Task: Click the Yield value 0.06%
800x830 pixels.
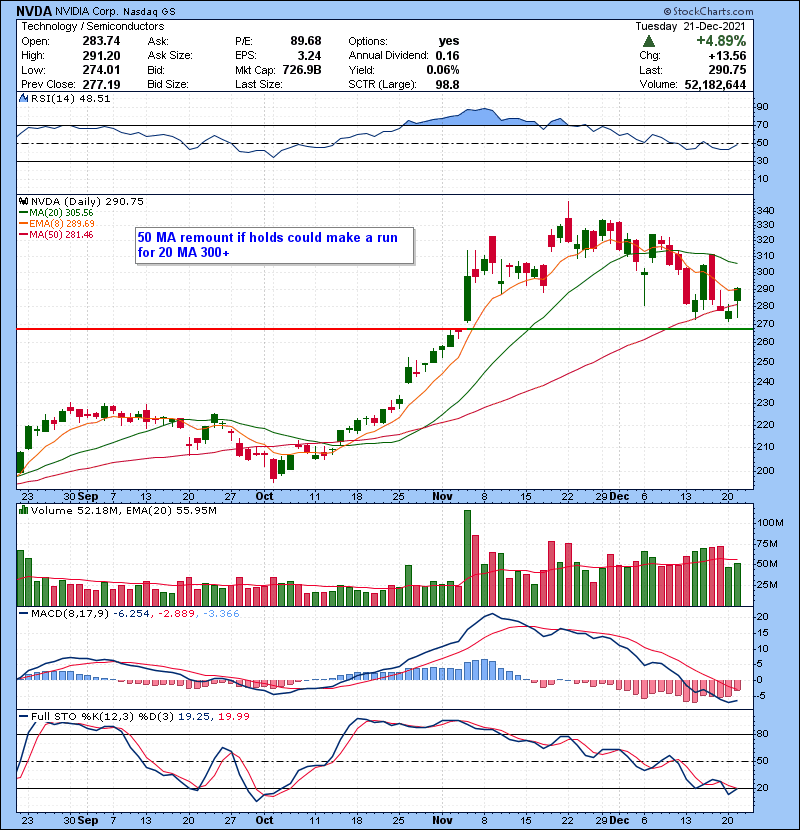Action: [x=443, y=70]
